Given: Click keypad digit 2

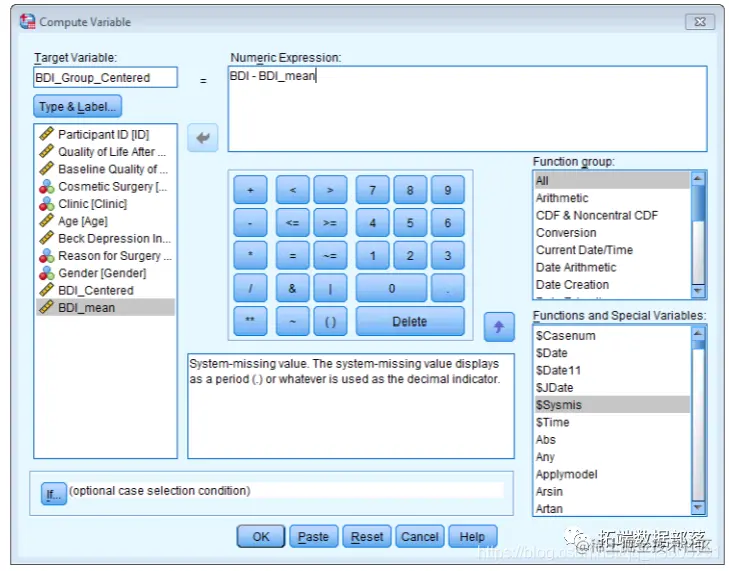Looking at the screenshot, I should (x=410, y=255).
